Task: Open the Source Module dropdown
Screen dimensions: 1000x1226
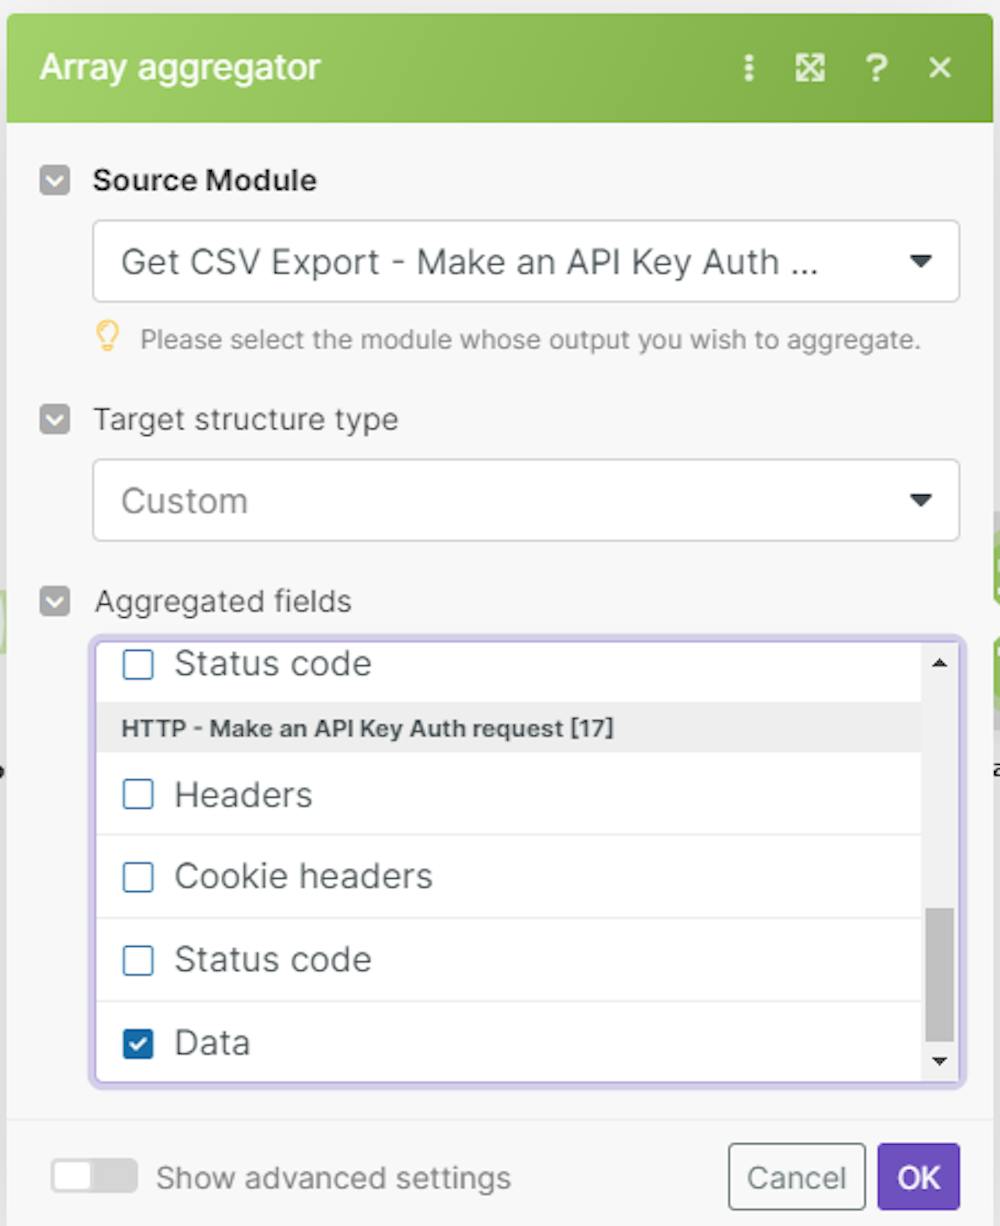Action: 526,262
